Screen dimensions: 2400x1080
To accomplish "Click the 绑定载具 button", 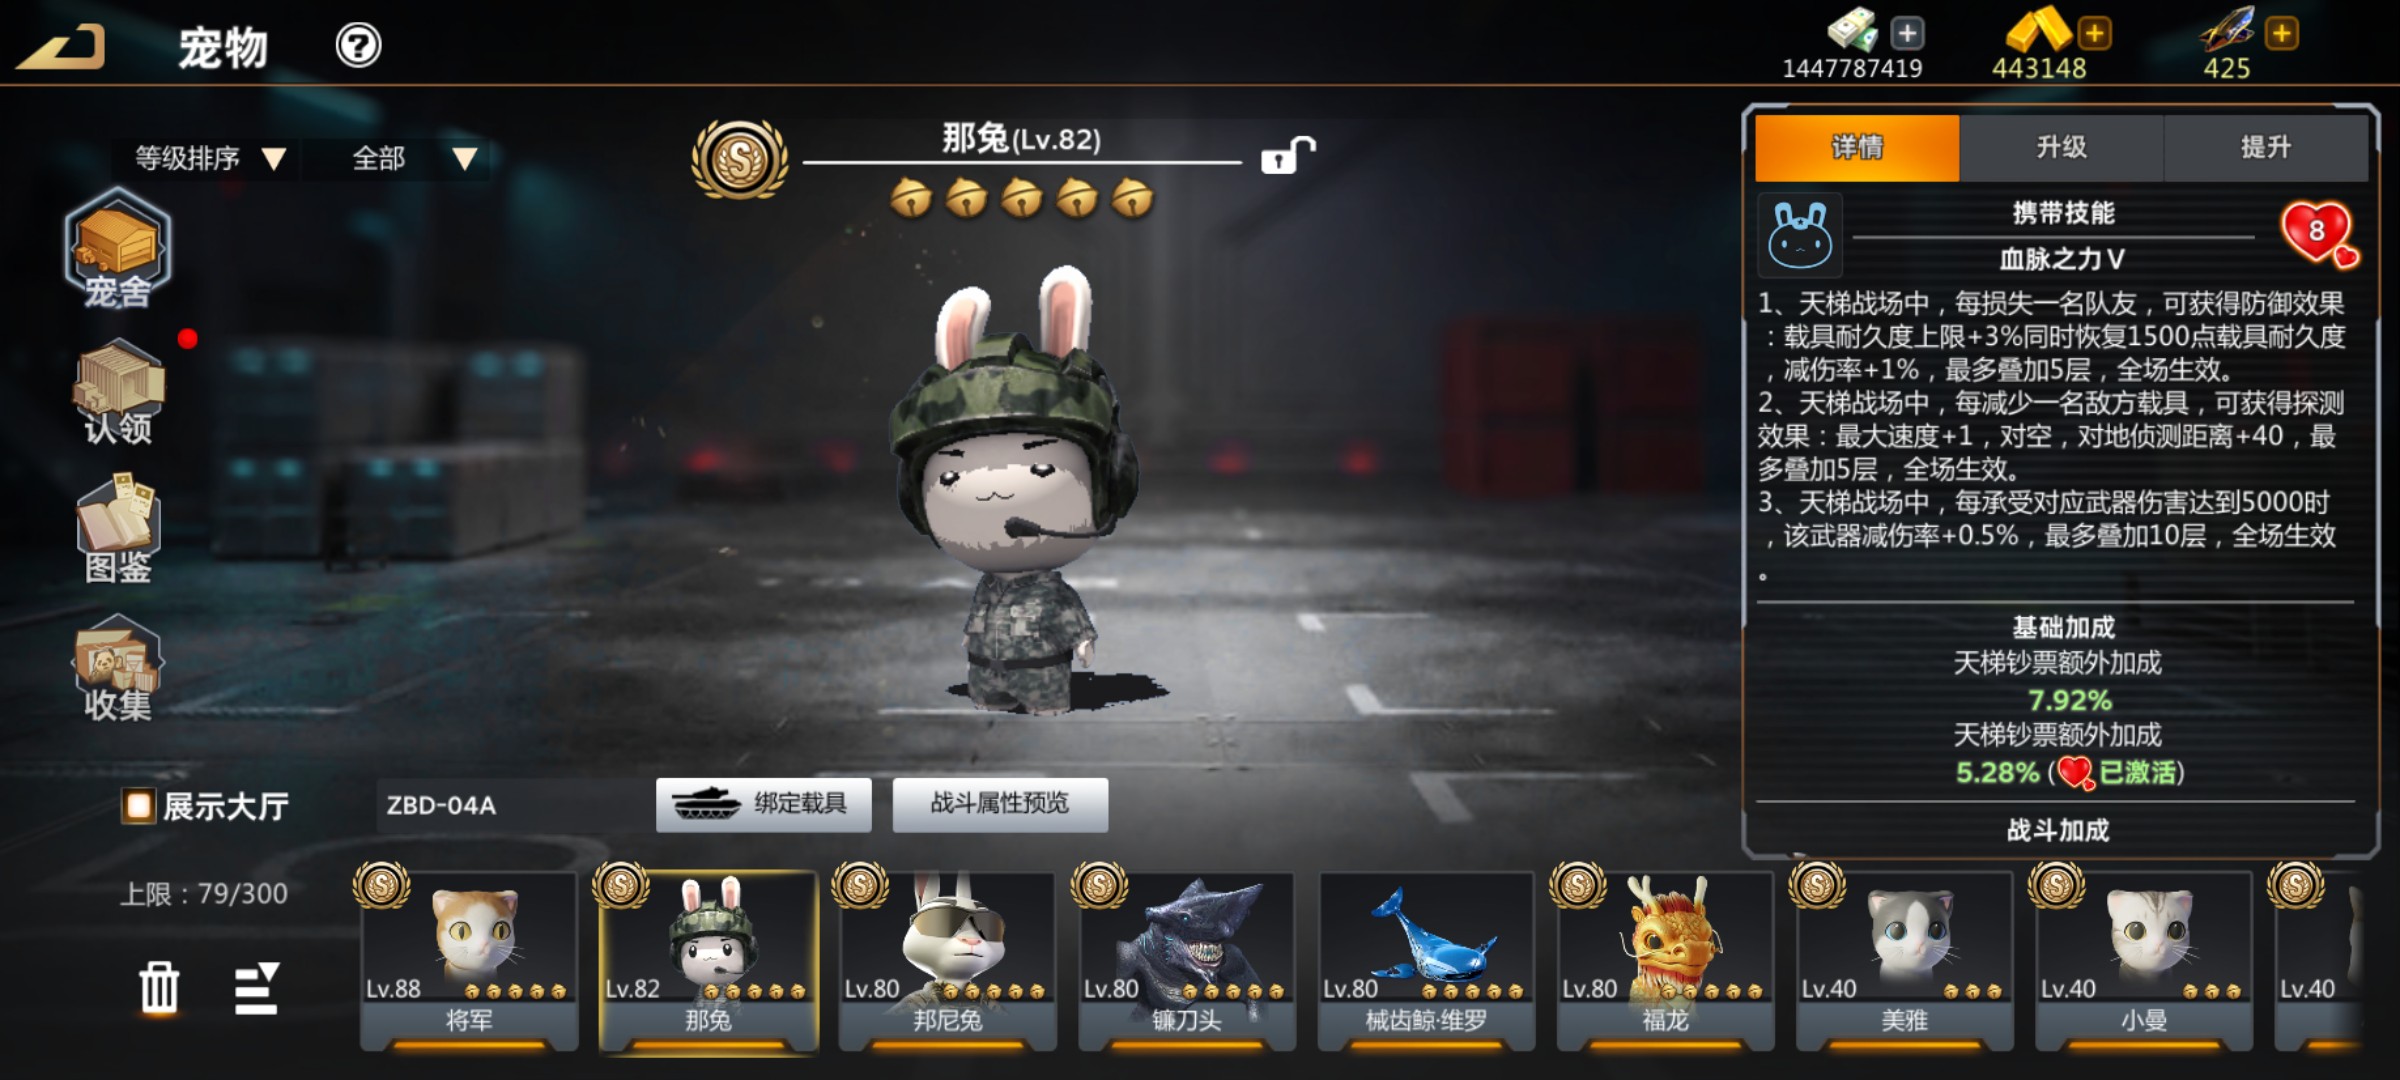I will click(763, 804).
